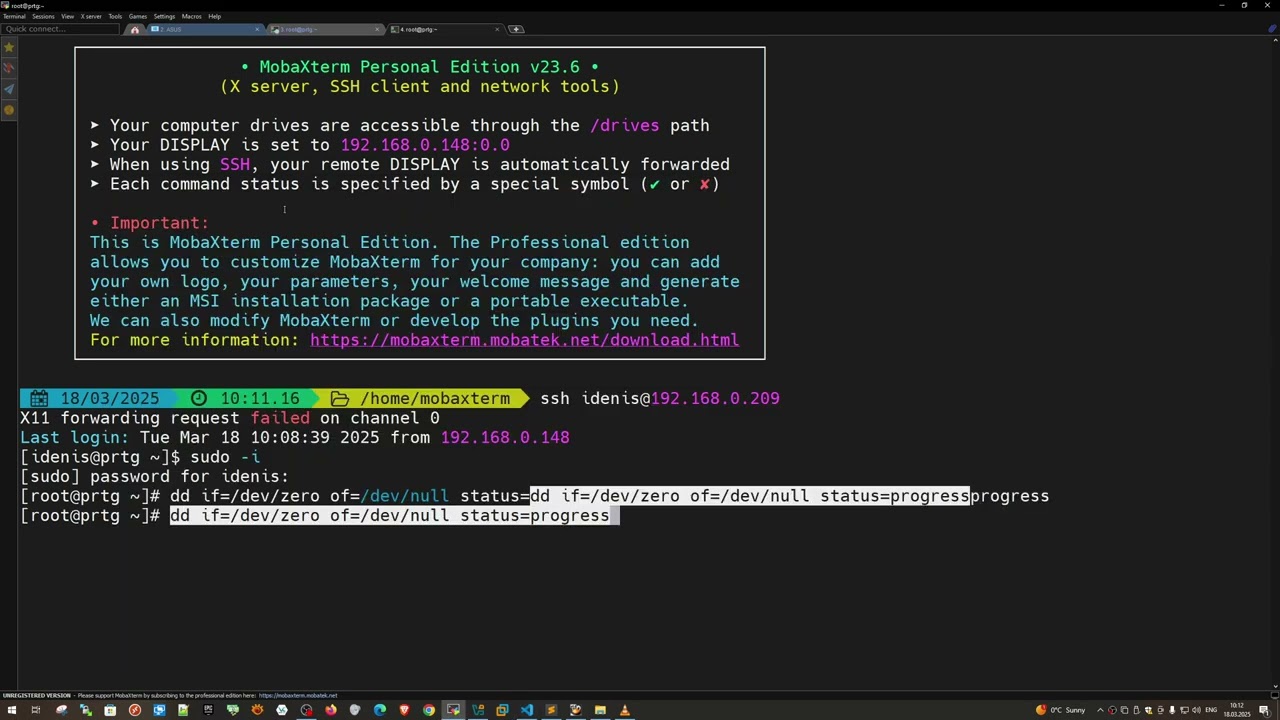The image size is (1280, 720).
Task: Open the X server menu
Action: (x=91, y=16)
